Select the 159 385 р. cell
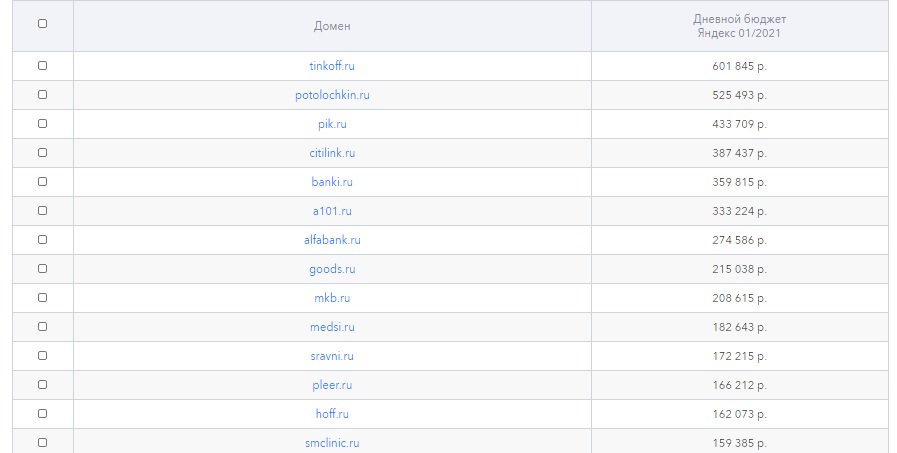Screen dimensions: 897x453 coord(739,443)
